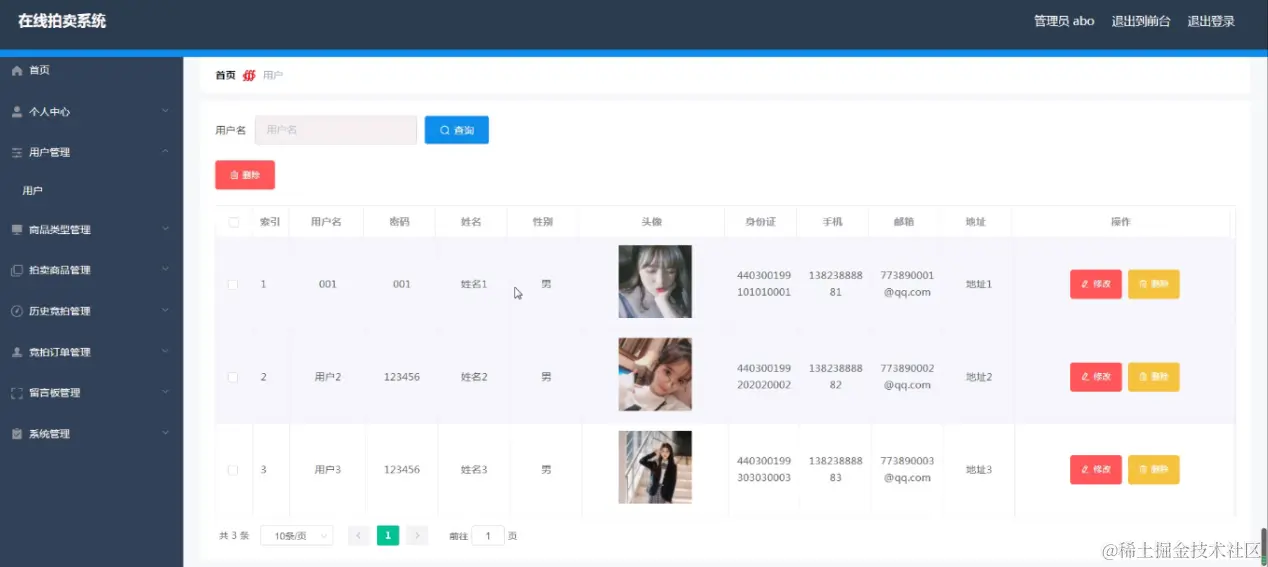Screen dimensions: 1268x567
Task: Click the 用户名 search input field
Action: 336,130
